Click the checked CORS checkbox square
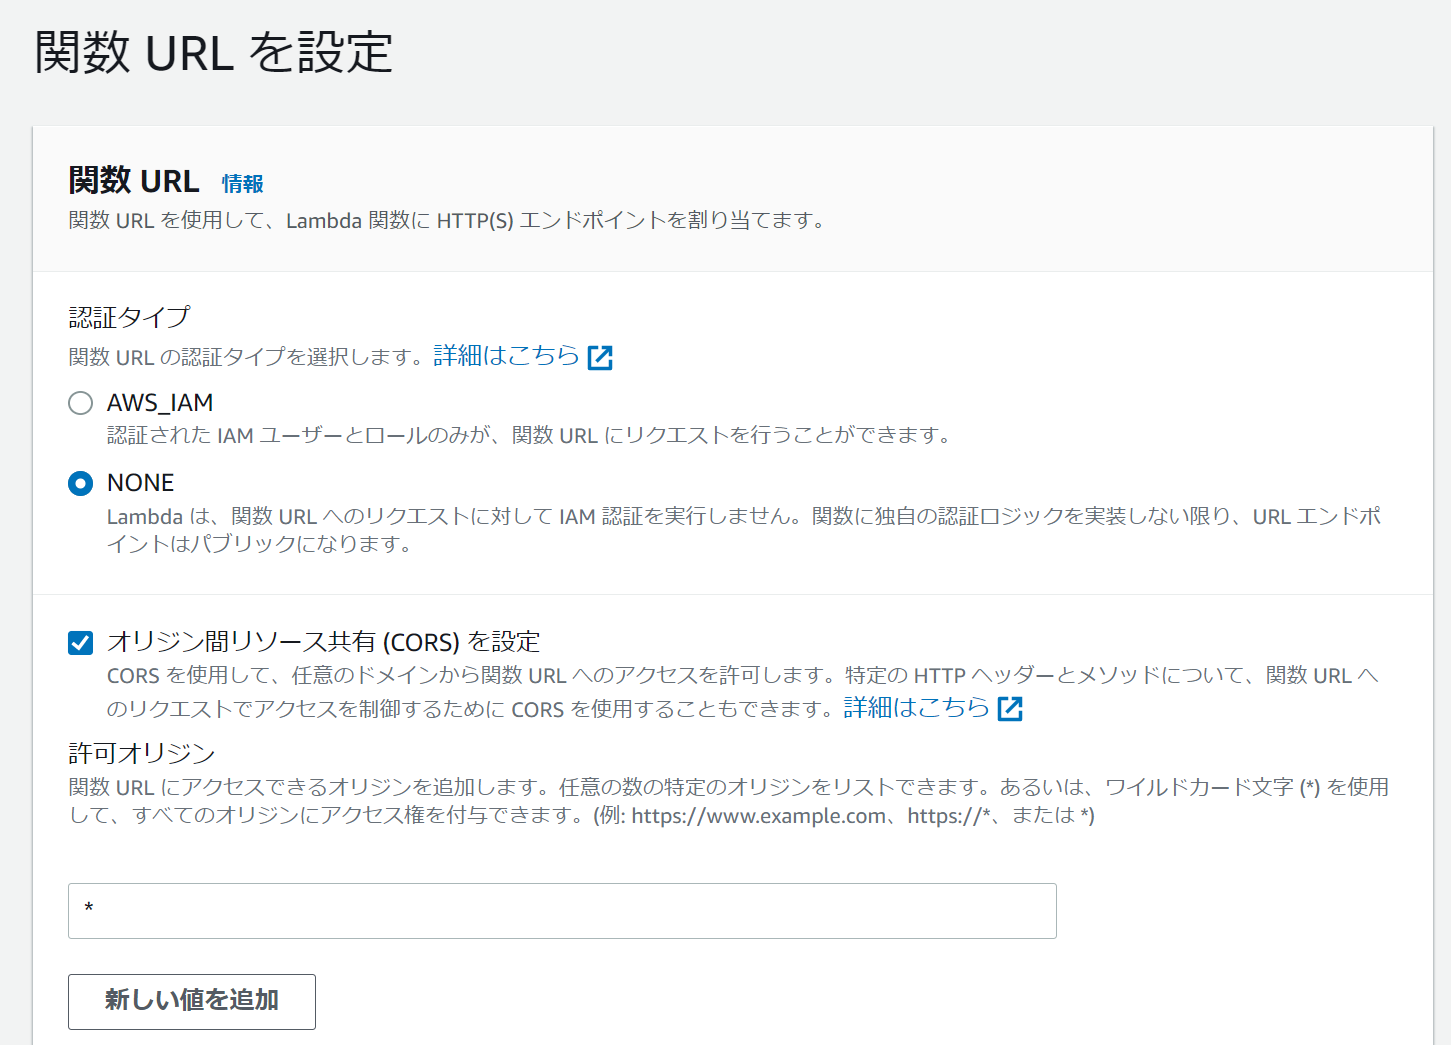This screenshot has width=1451, height=1045. [80, 643]
